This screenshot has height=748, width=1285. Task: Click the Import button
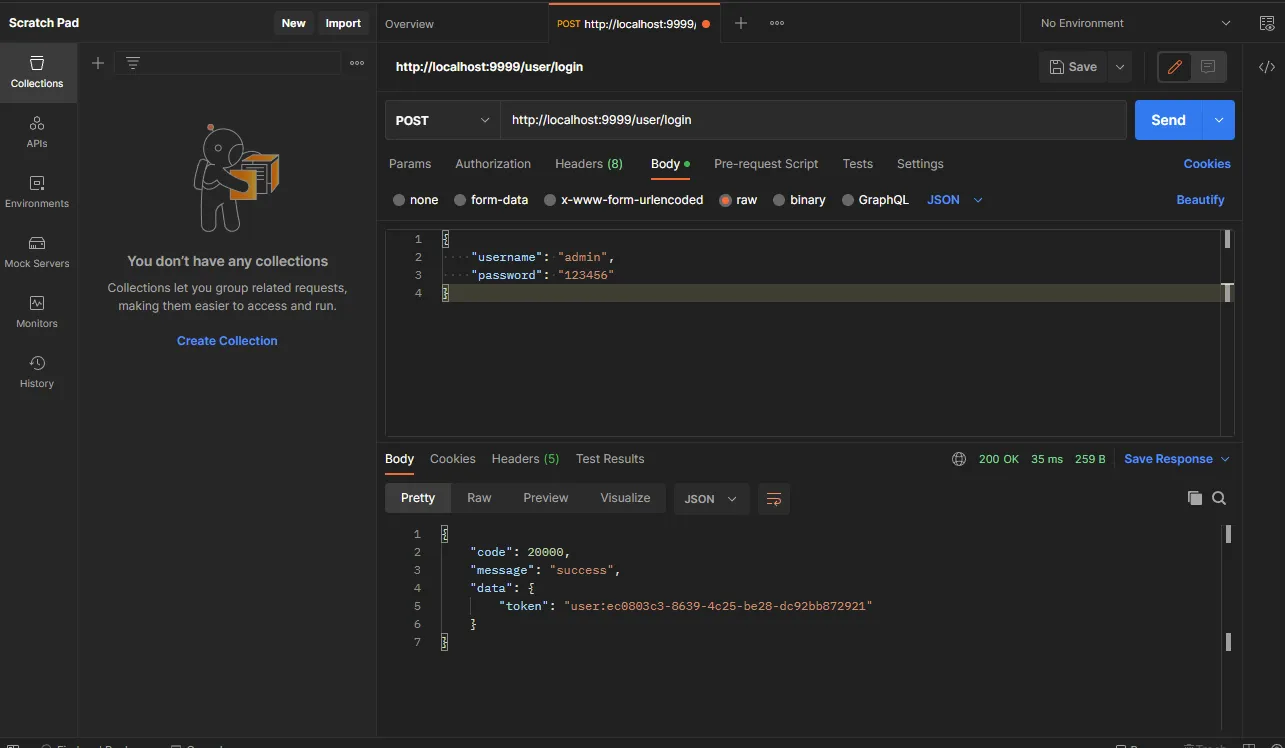pyautogui.click(x=343, y=23)
